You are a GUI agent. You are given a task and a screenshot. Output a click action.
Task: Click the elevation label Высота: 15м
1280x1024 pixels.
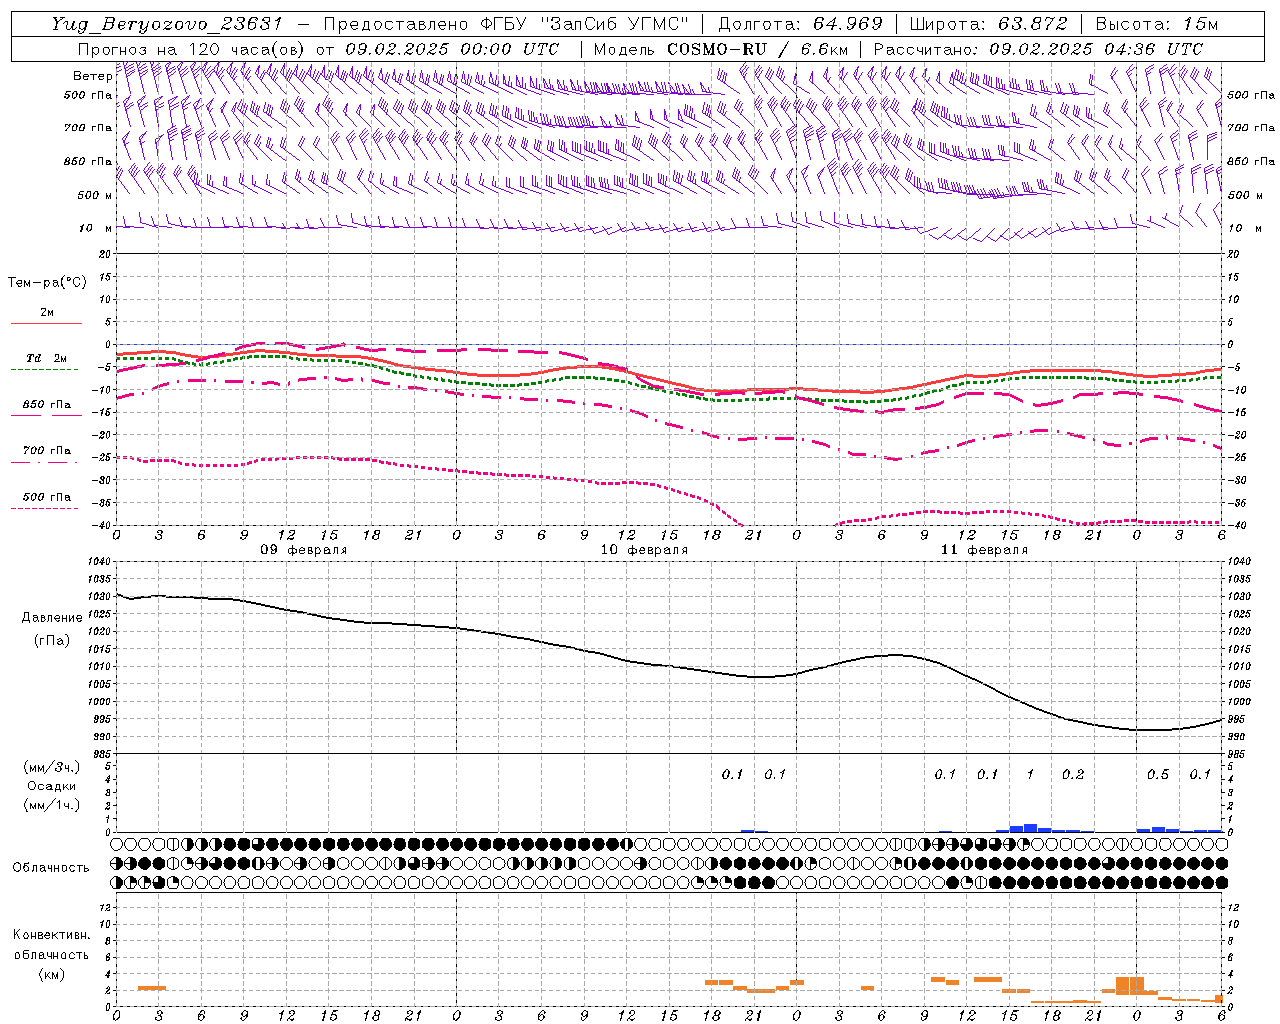[x=1157, y=24]
